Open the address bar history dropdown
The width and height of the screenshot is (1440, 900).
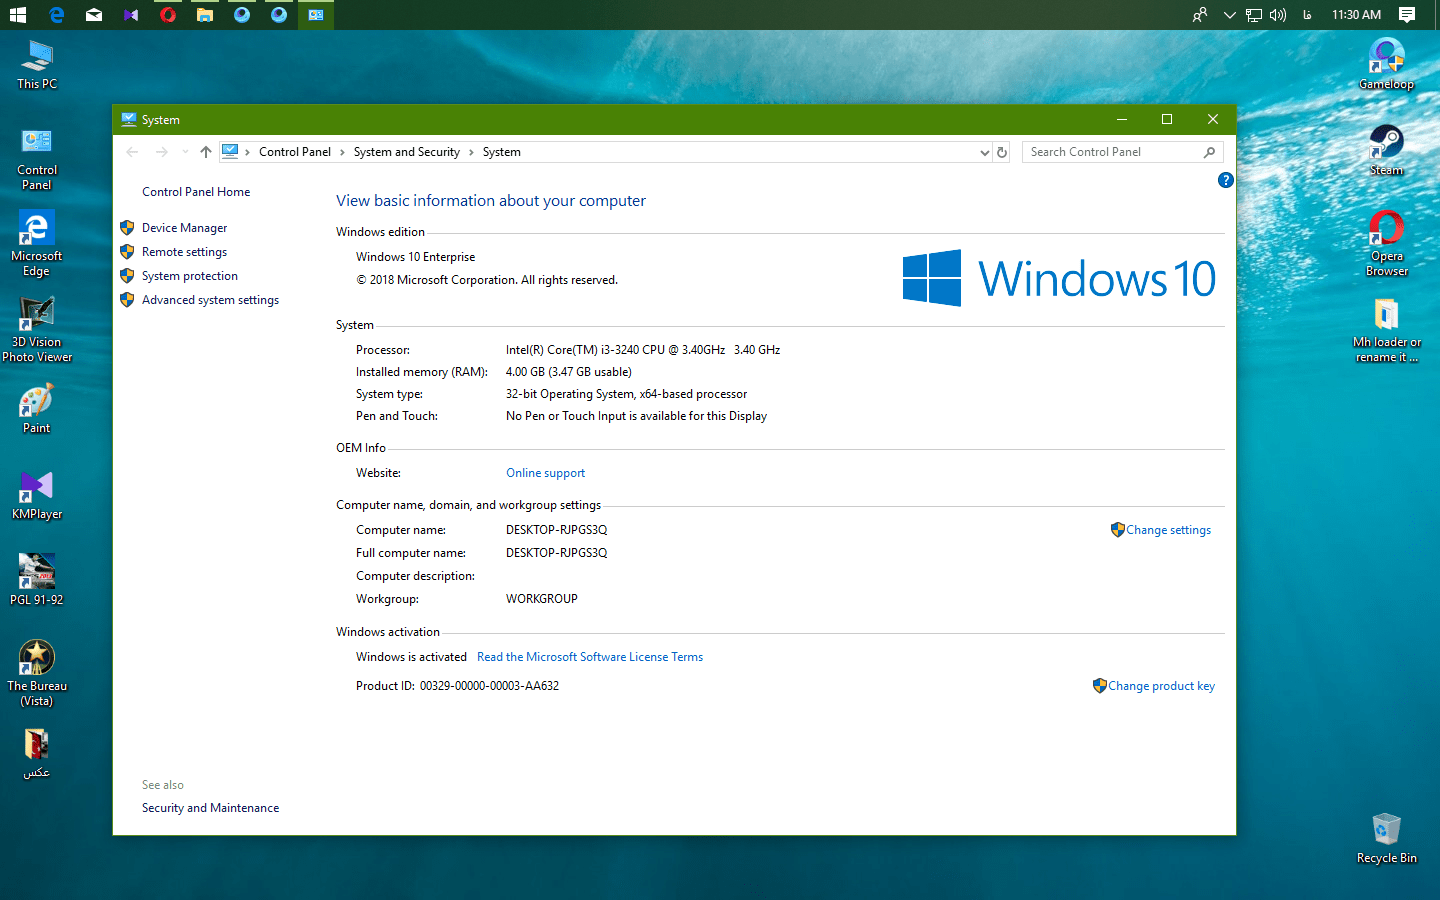click(985, 152)
